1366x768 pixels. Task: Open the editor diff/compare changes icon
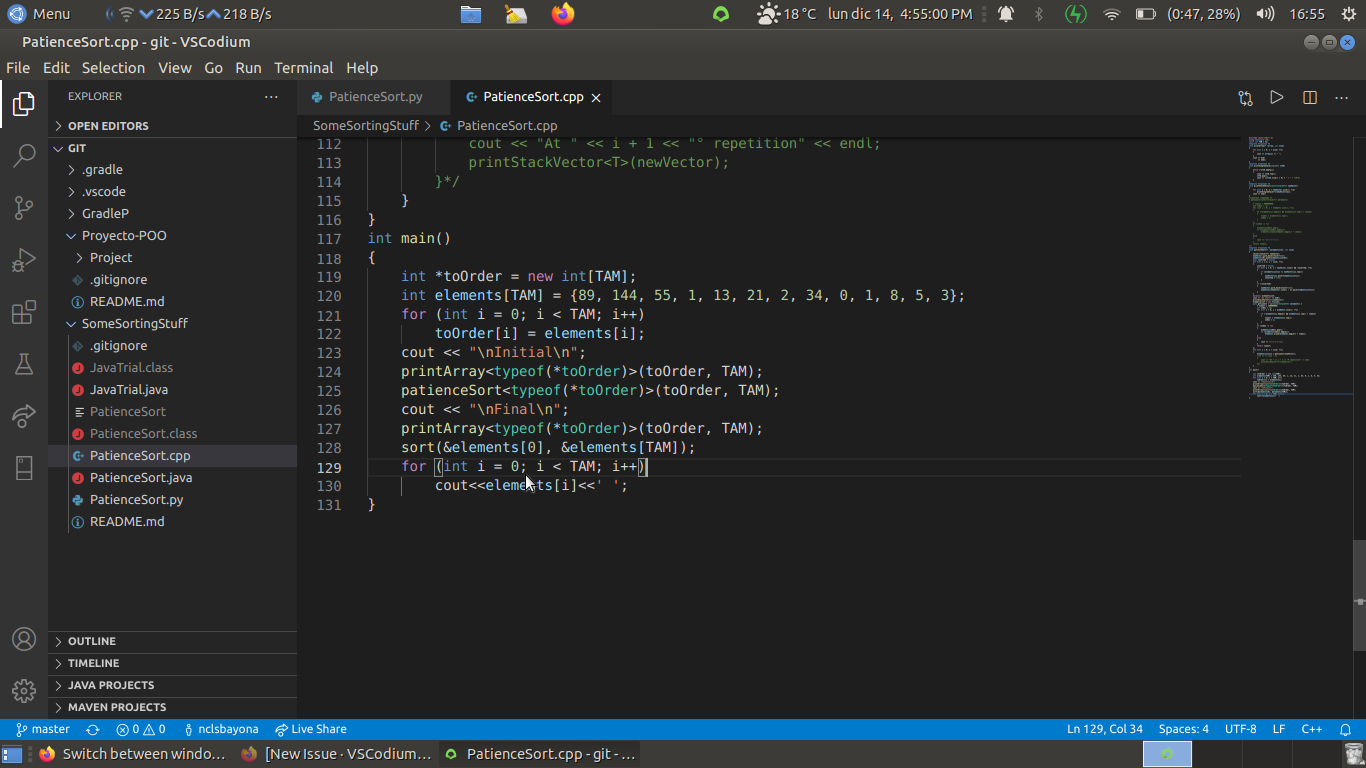1244,97
